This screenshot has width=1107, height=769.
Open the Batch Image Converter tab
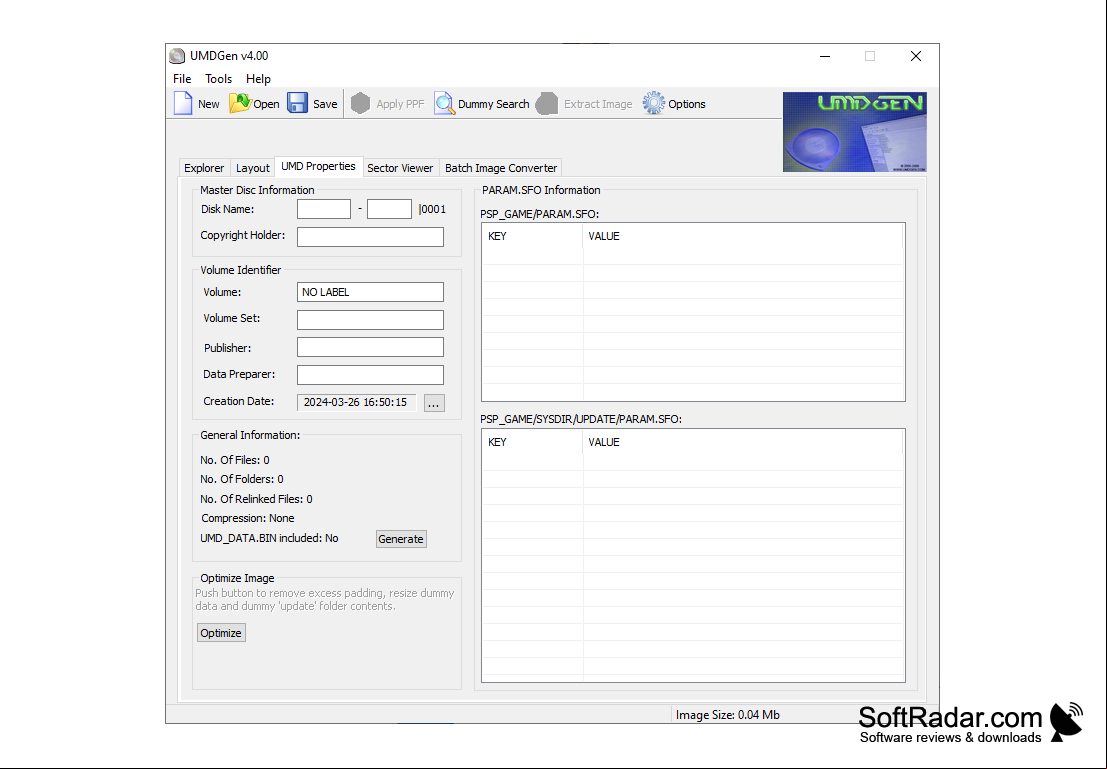(501, 168)
